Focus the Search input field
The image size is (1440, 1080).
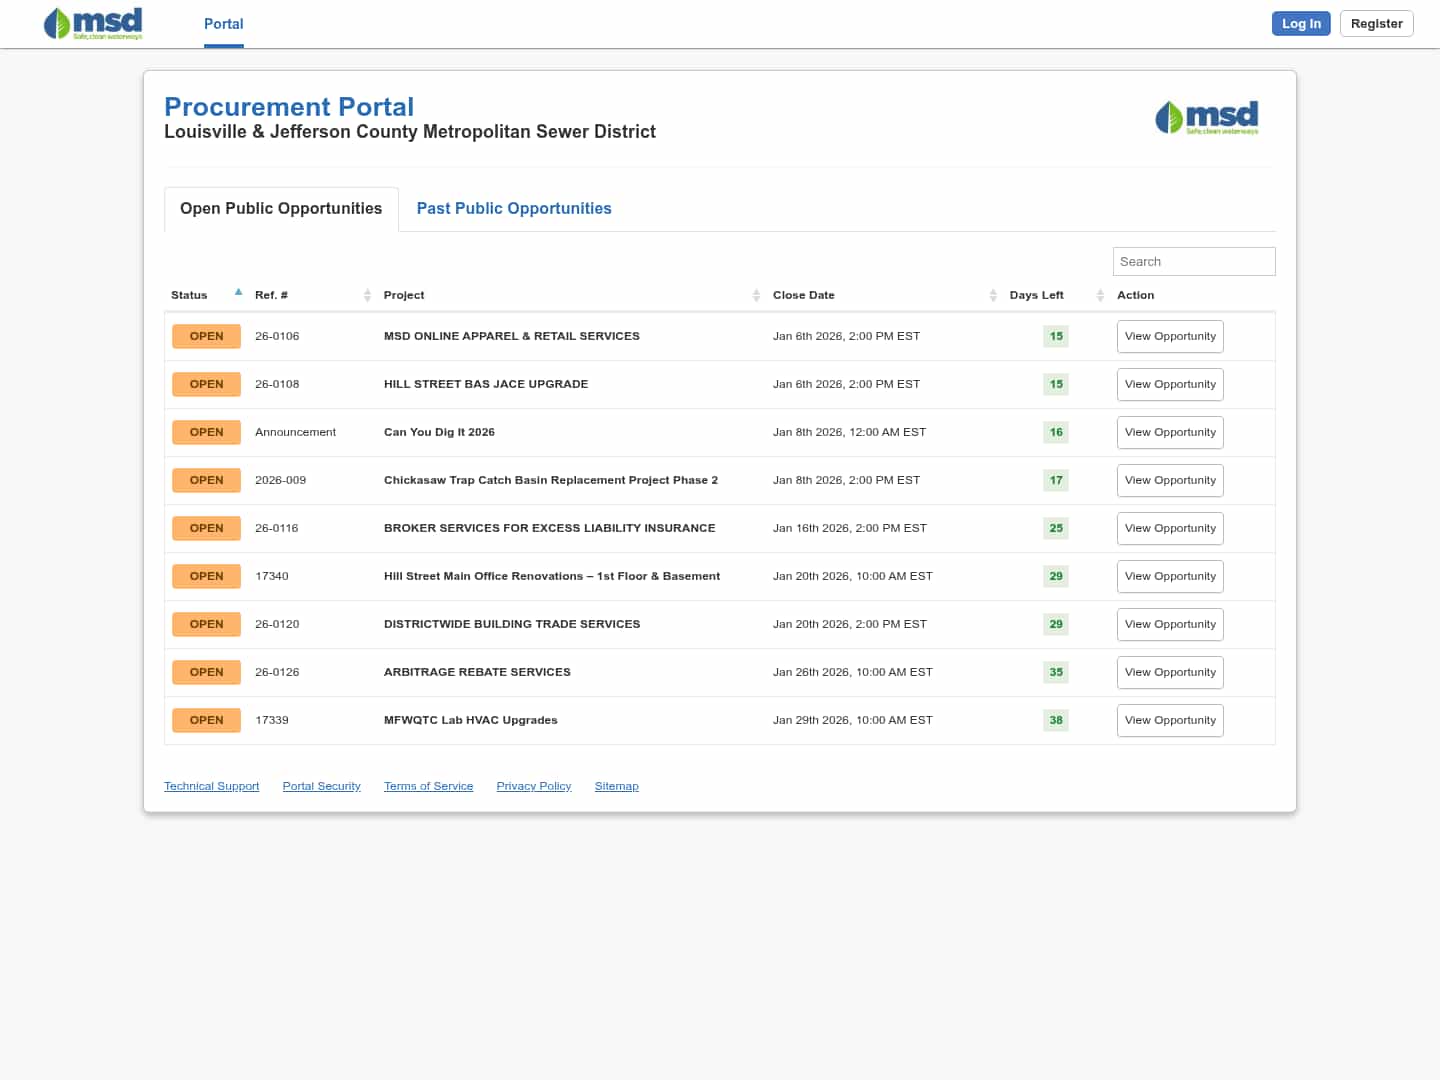1193,262
